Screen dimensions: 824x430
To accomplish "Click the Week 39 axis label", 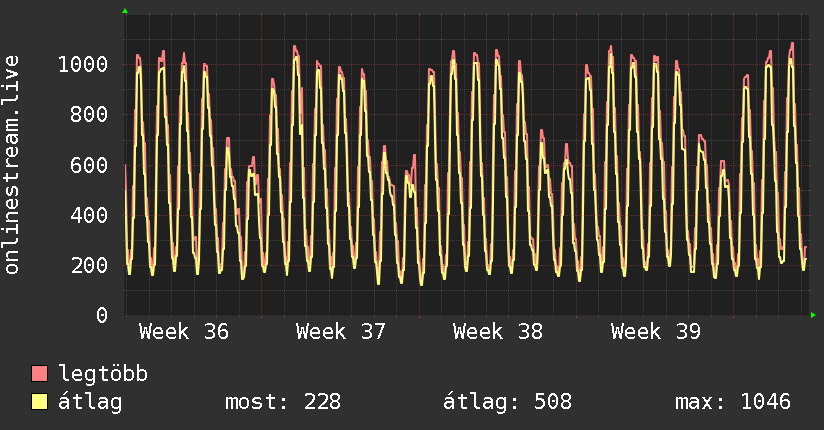I will 655,332.
